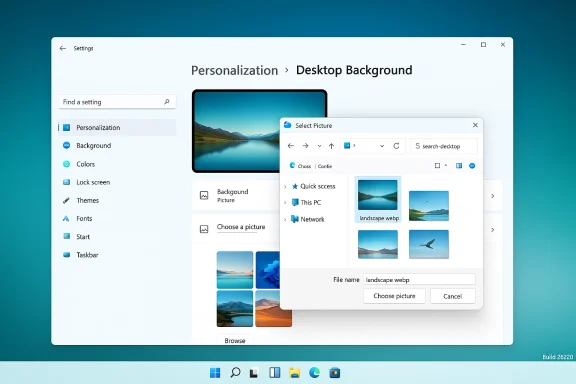Open Task View from the taskbar
The image size is (576, 384).
click(x=254, y=373)
